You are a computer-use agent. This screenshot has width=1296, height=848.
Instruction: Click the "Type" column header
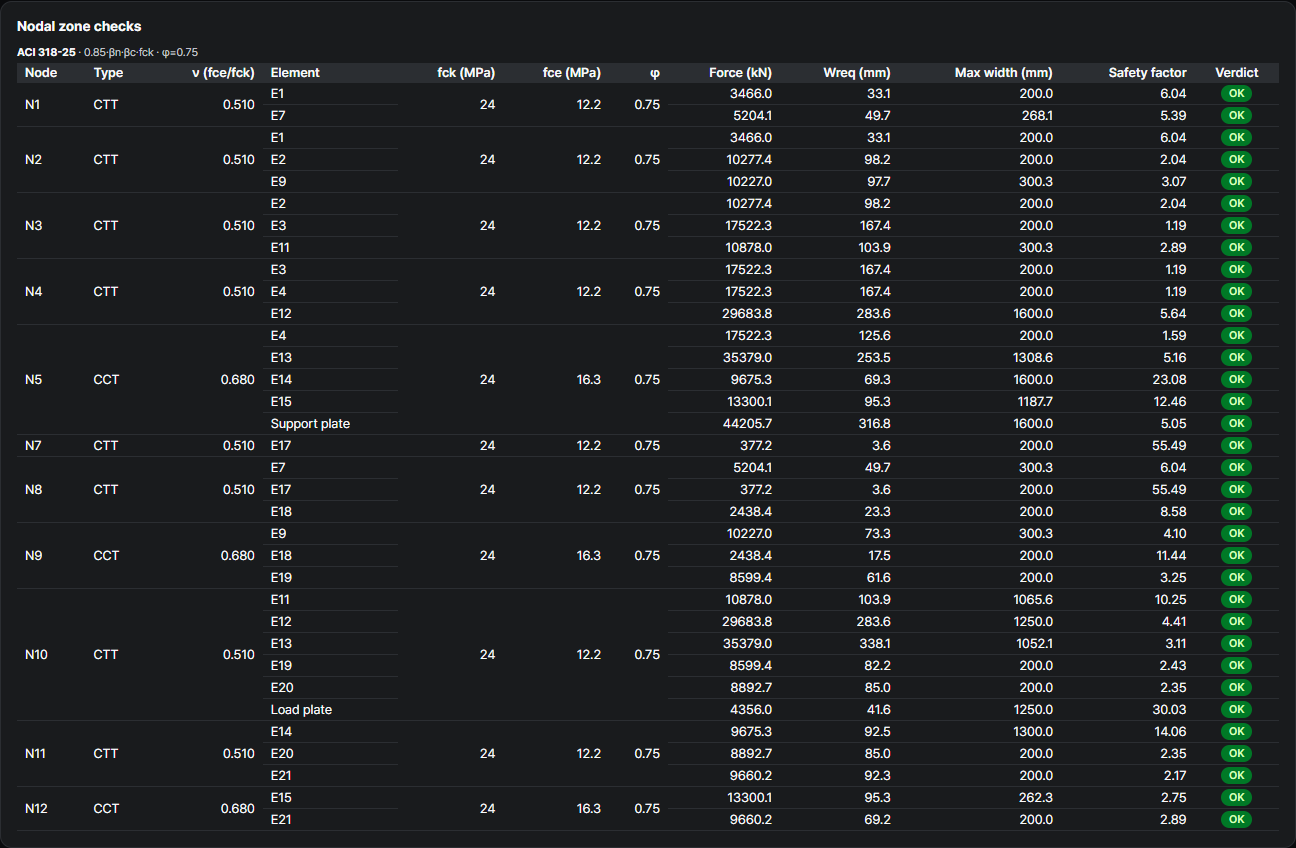[109, 73]
